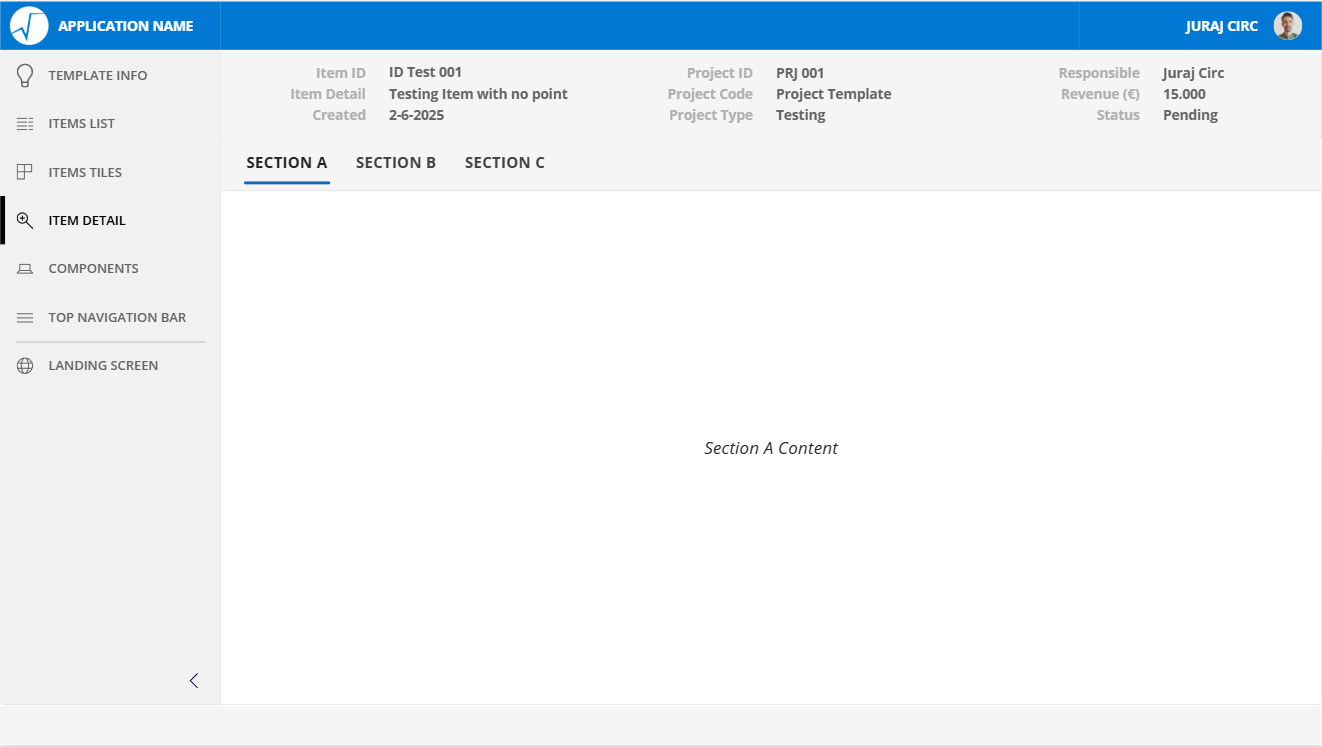Click the Landing Screen globe icon
The height and width of the screenshot is (747, 1322).
25,366
